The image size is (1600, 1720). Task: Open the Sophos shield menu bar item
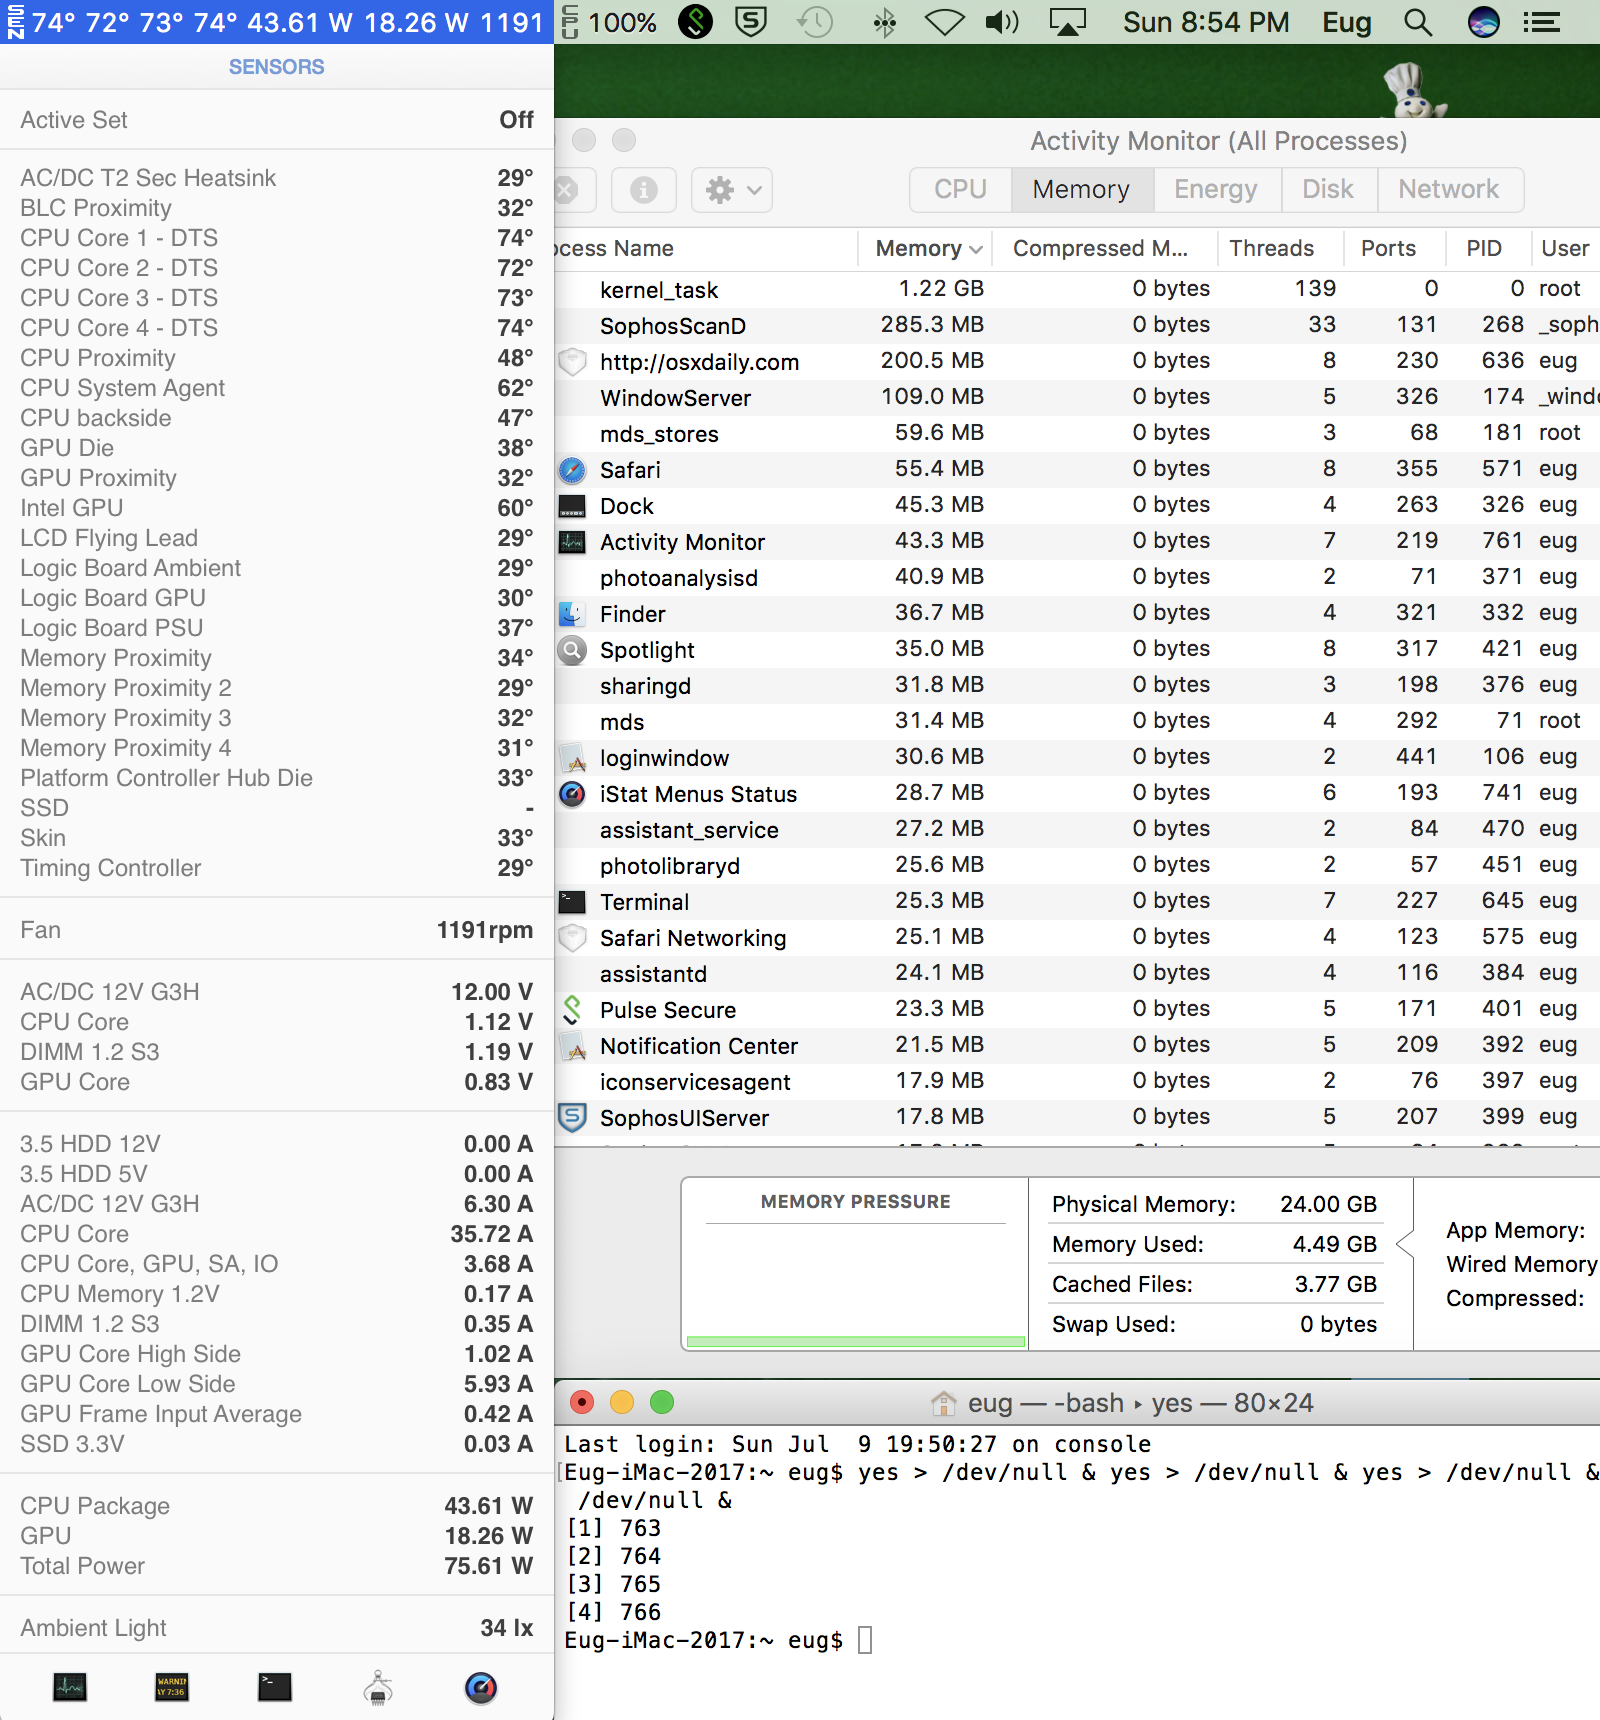[x=750, y=22]
